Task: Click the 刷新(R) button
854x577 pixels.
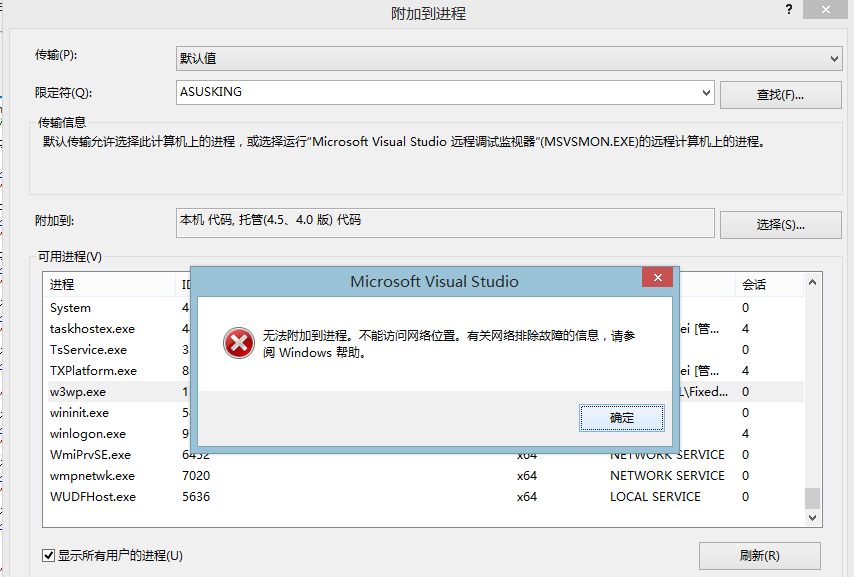Action: click(x=759, y=556)
